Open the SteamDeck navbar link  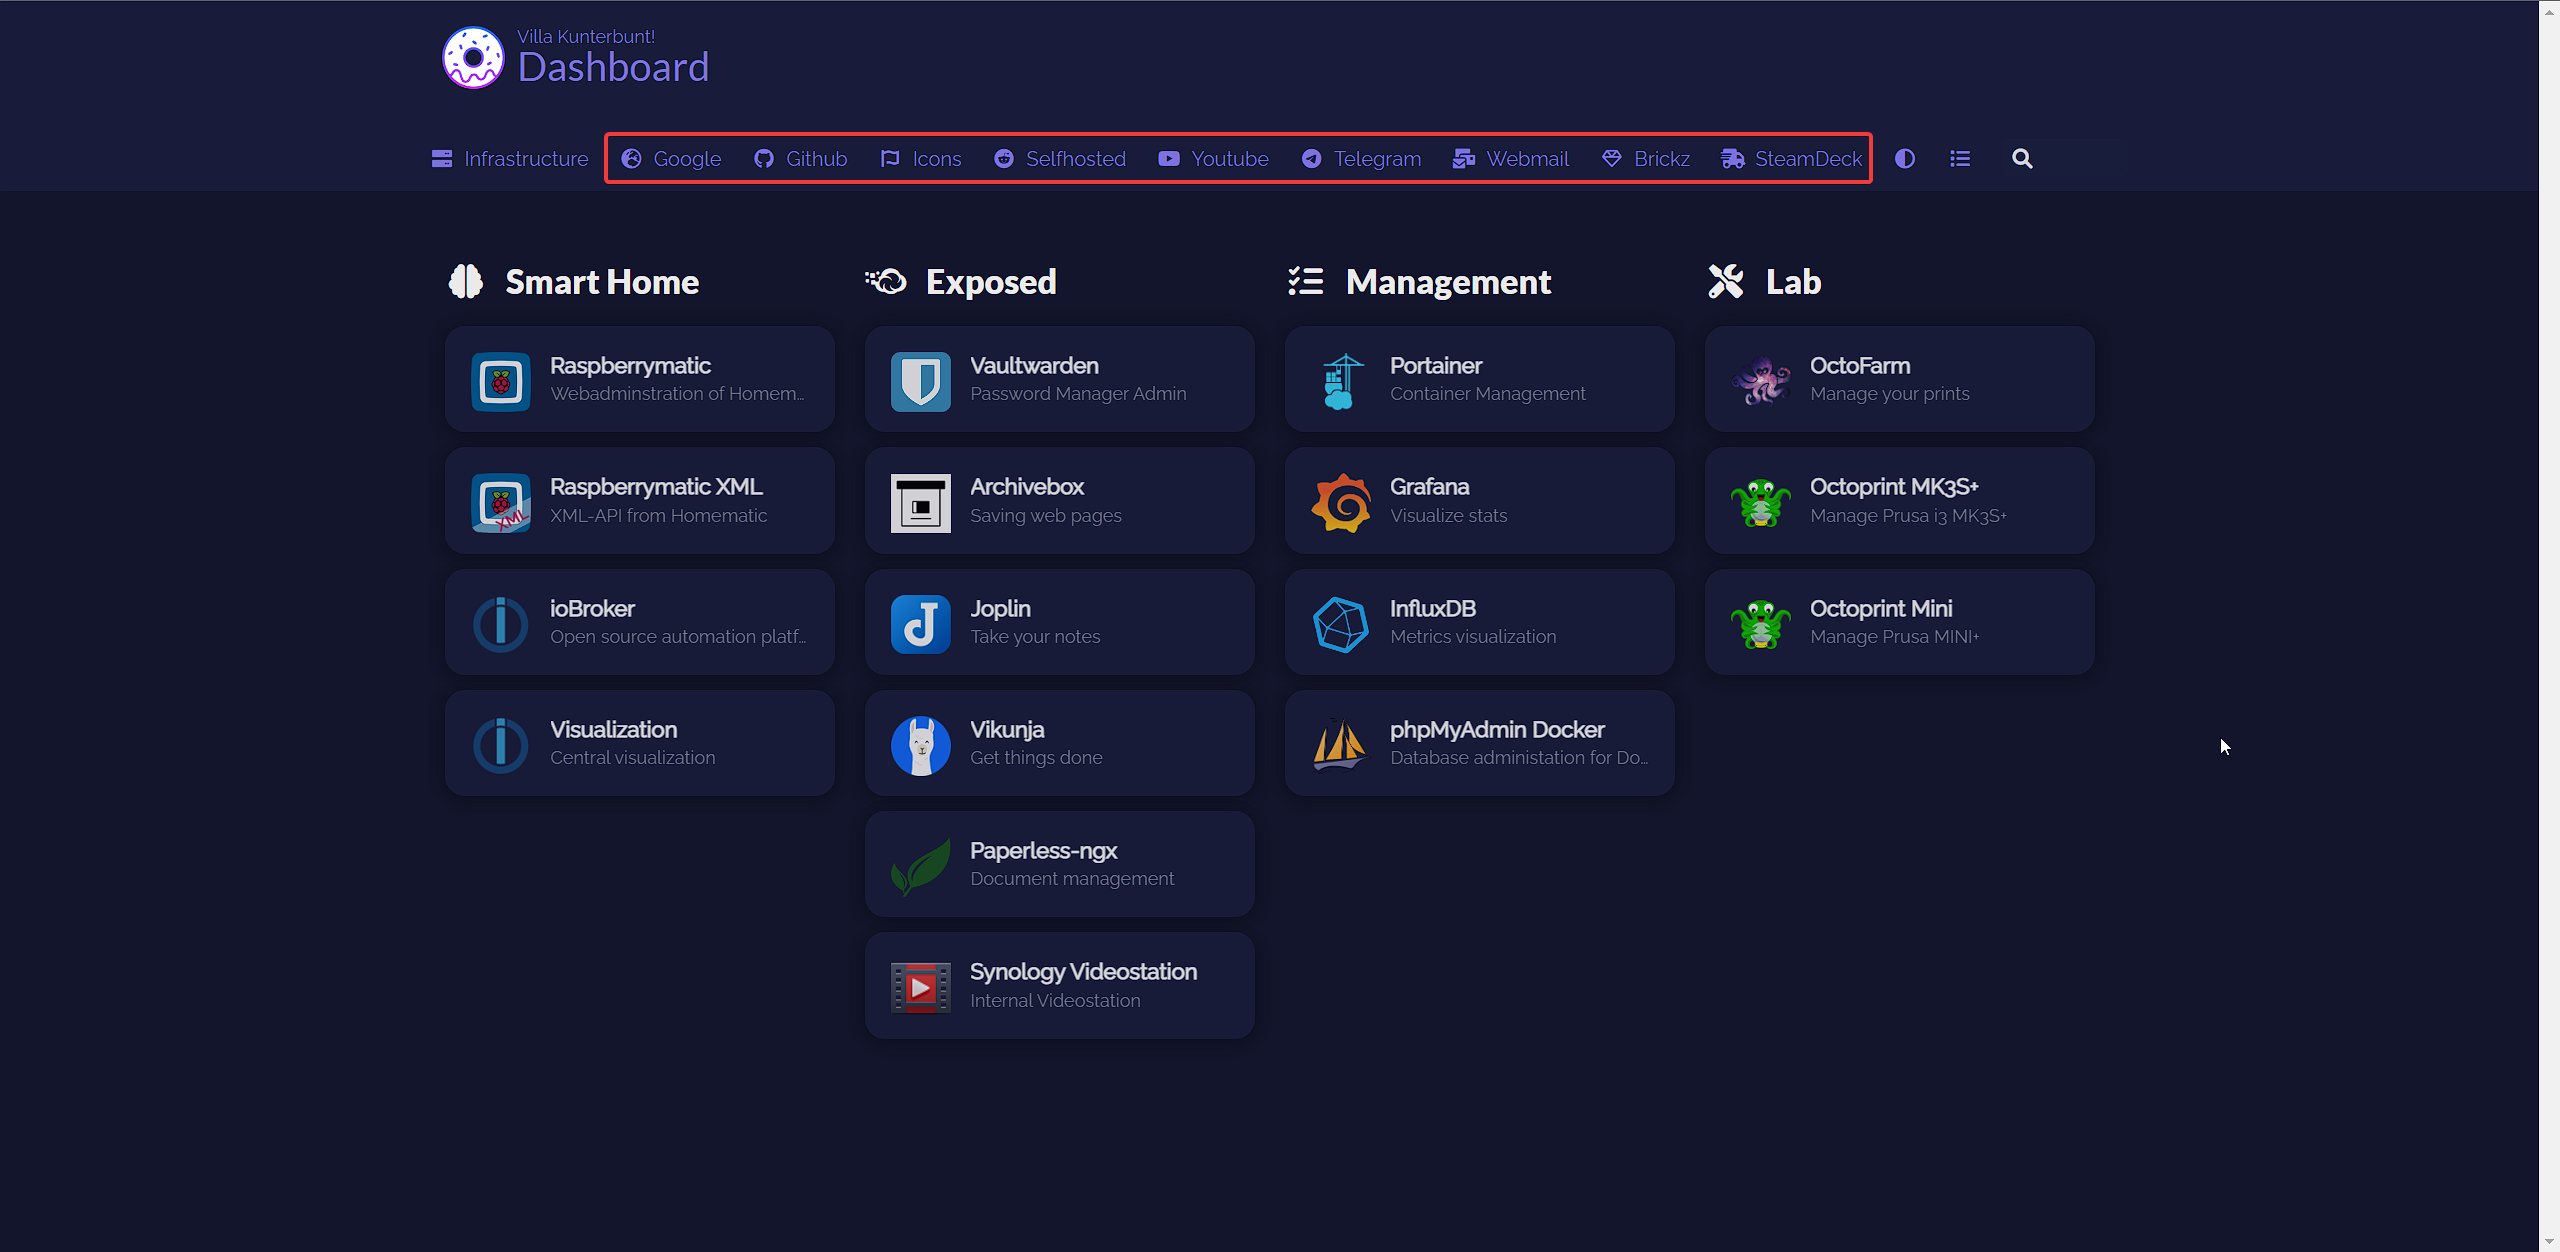coord(1791,159)
